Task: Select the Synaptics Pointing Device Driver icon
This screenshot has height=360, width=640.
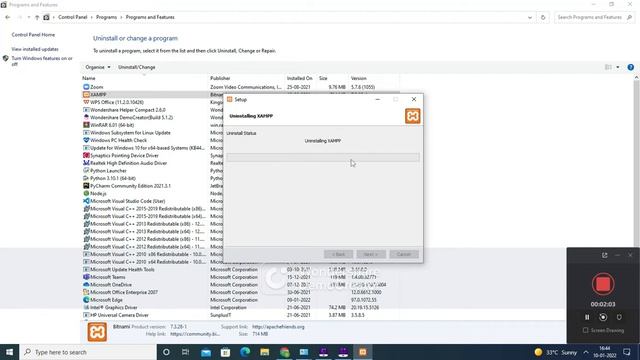Action: [86, 156]
